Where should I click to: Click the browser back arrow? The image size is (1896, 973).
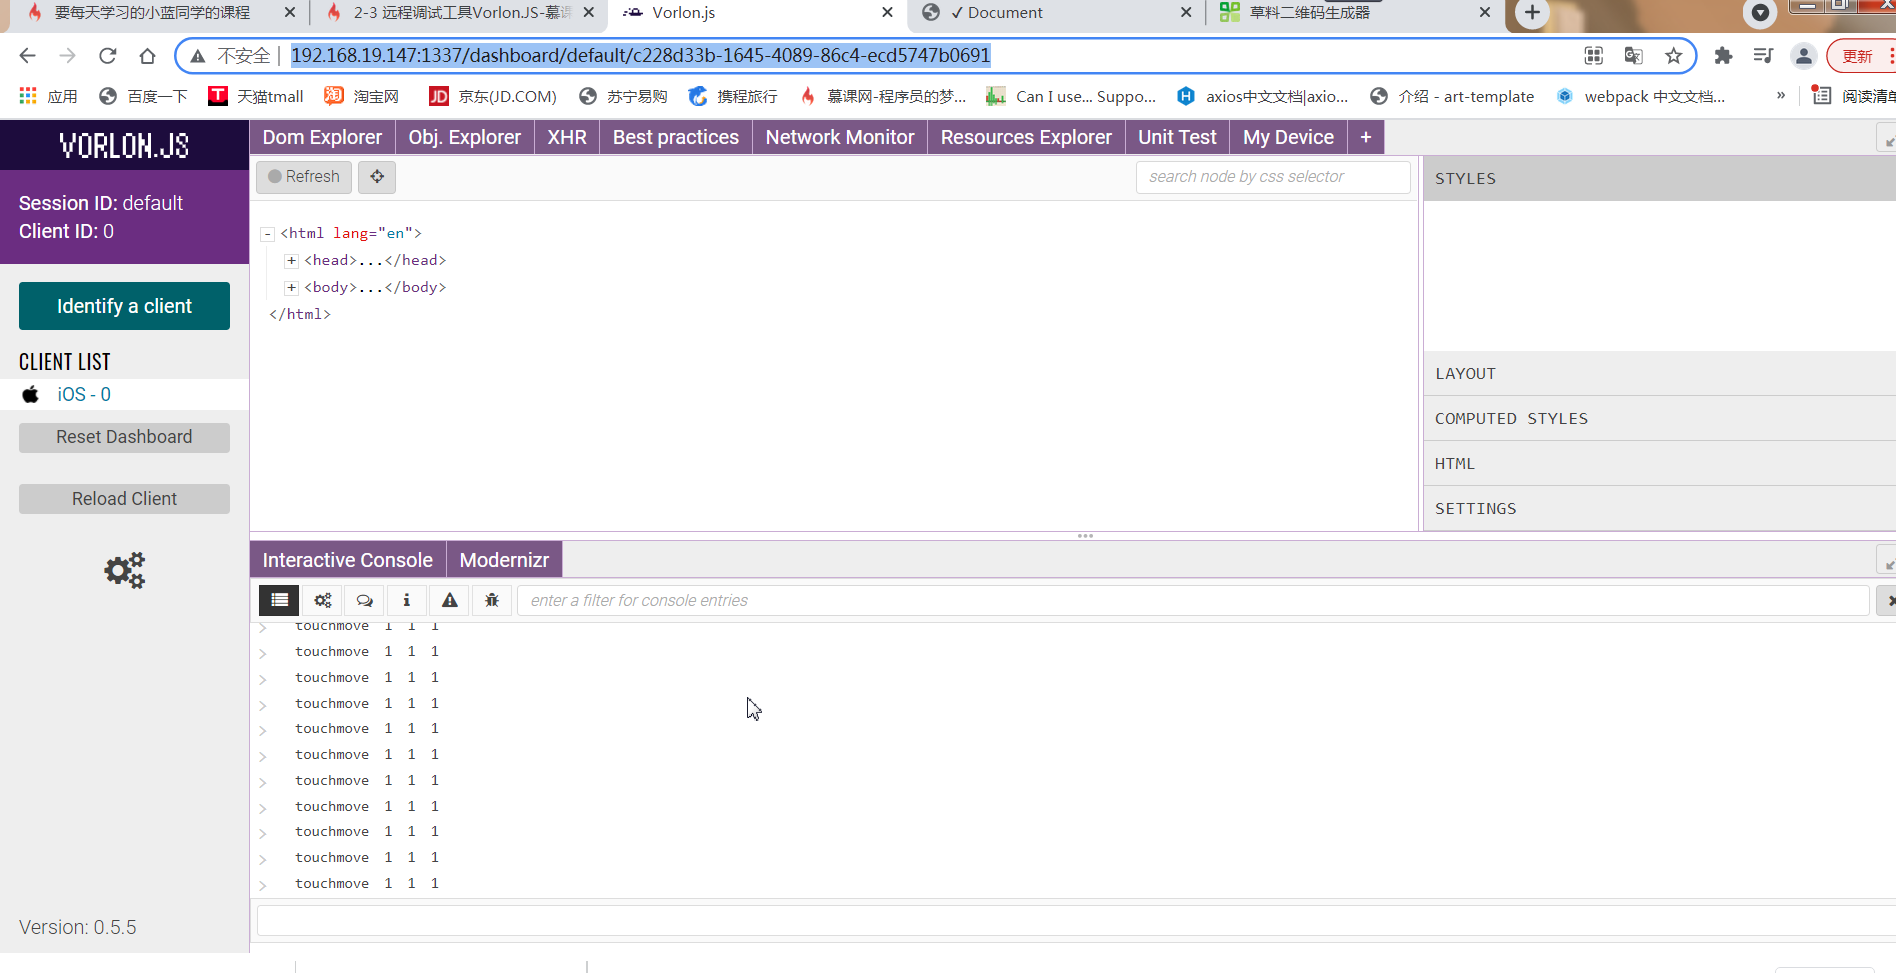pos(28,56)
